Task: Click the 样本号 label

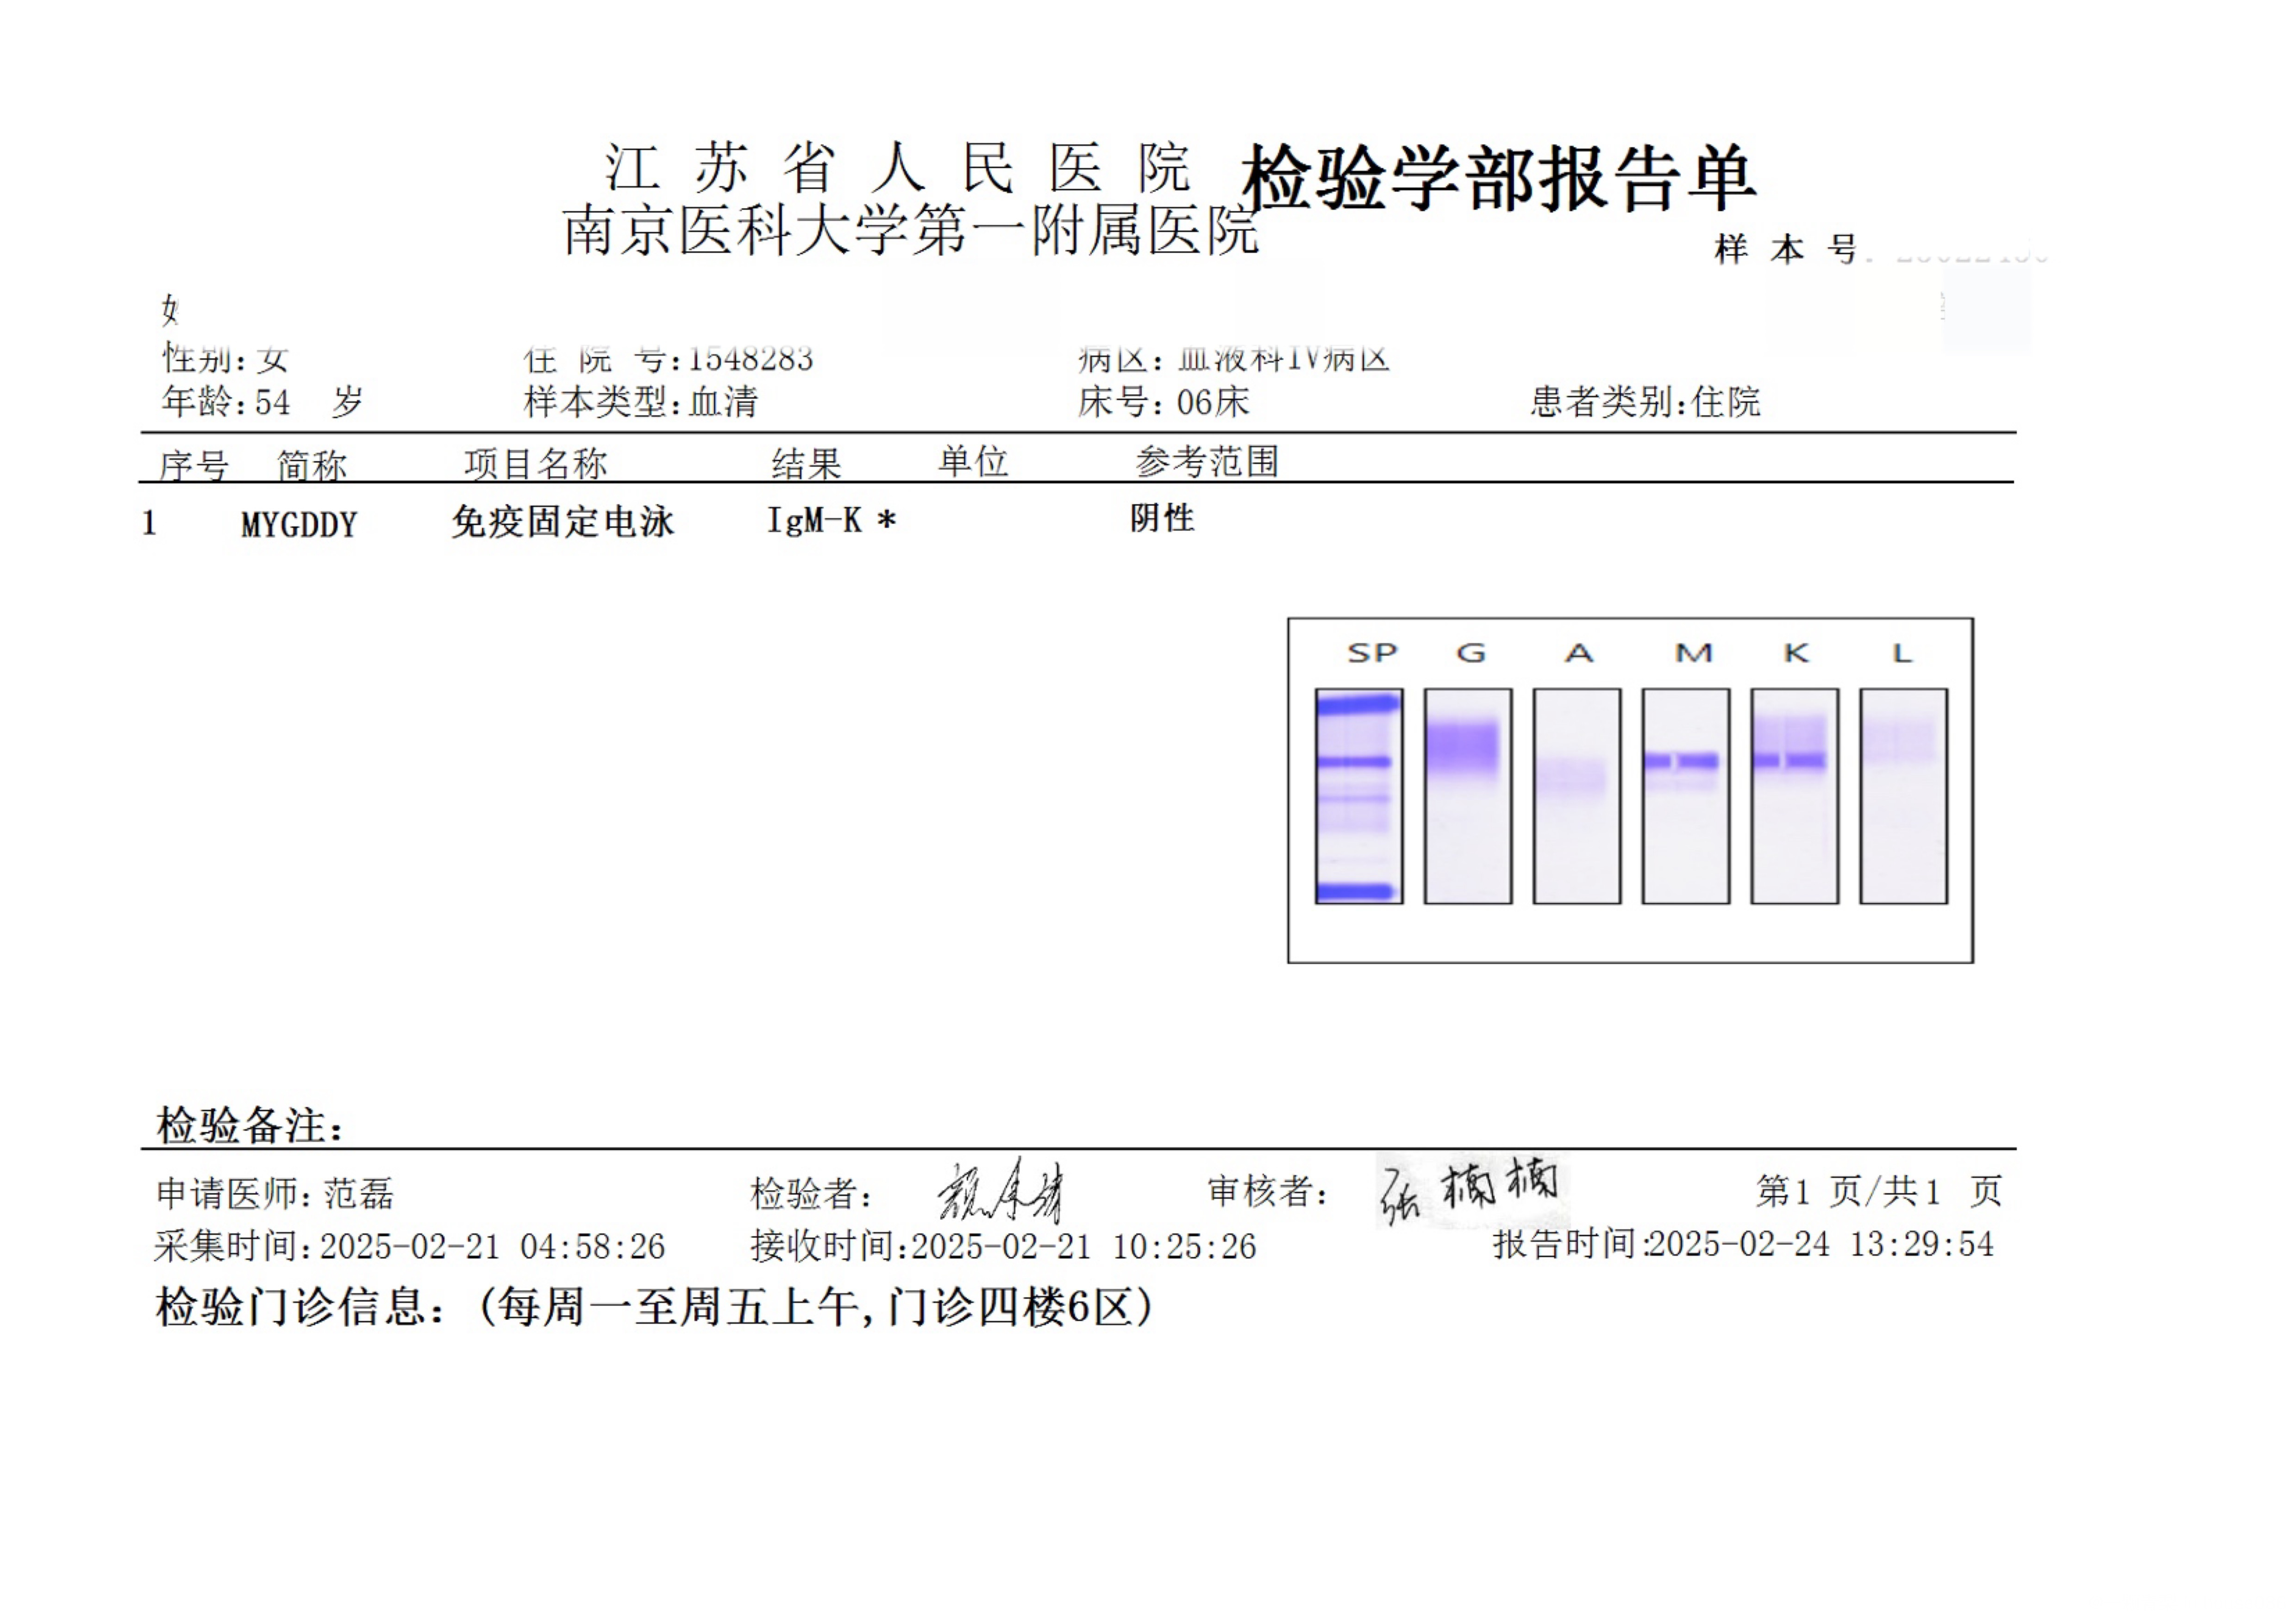Action: [x=1786, y=249]
